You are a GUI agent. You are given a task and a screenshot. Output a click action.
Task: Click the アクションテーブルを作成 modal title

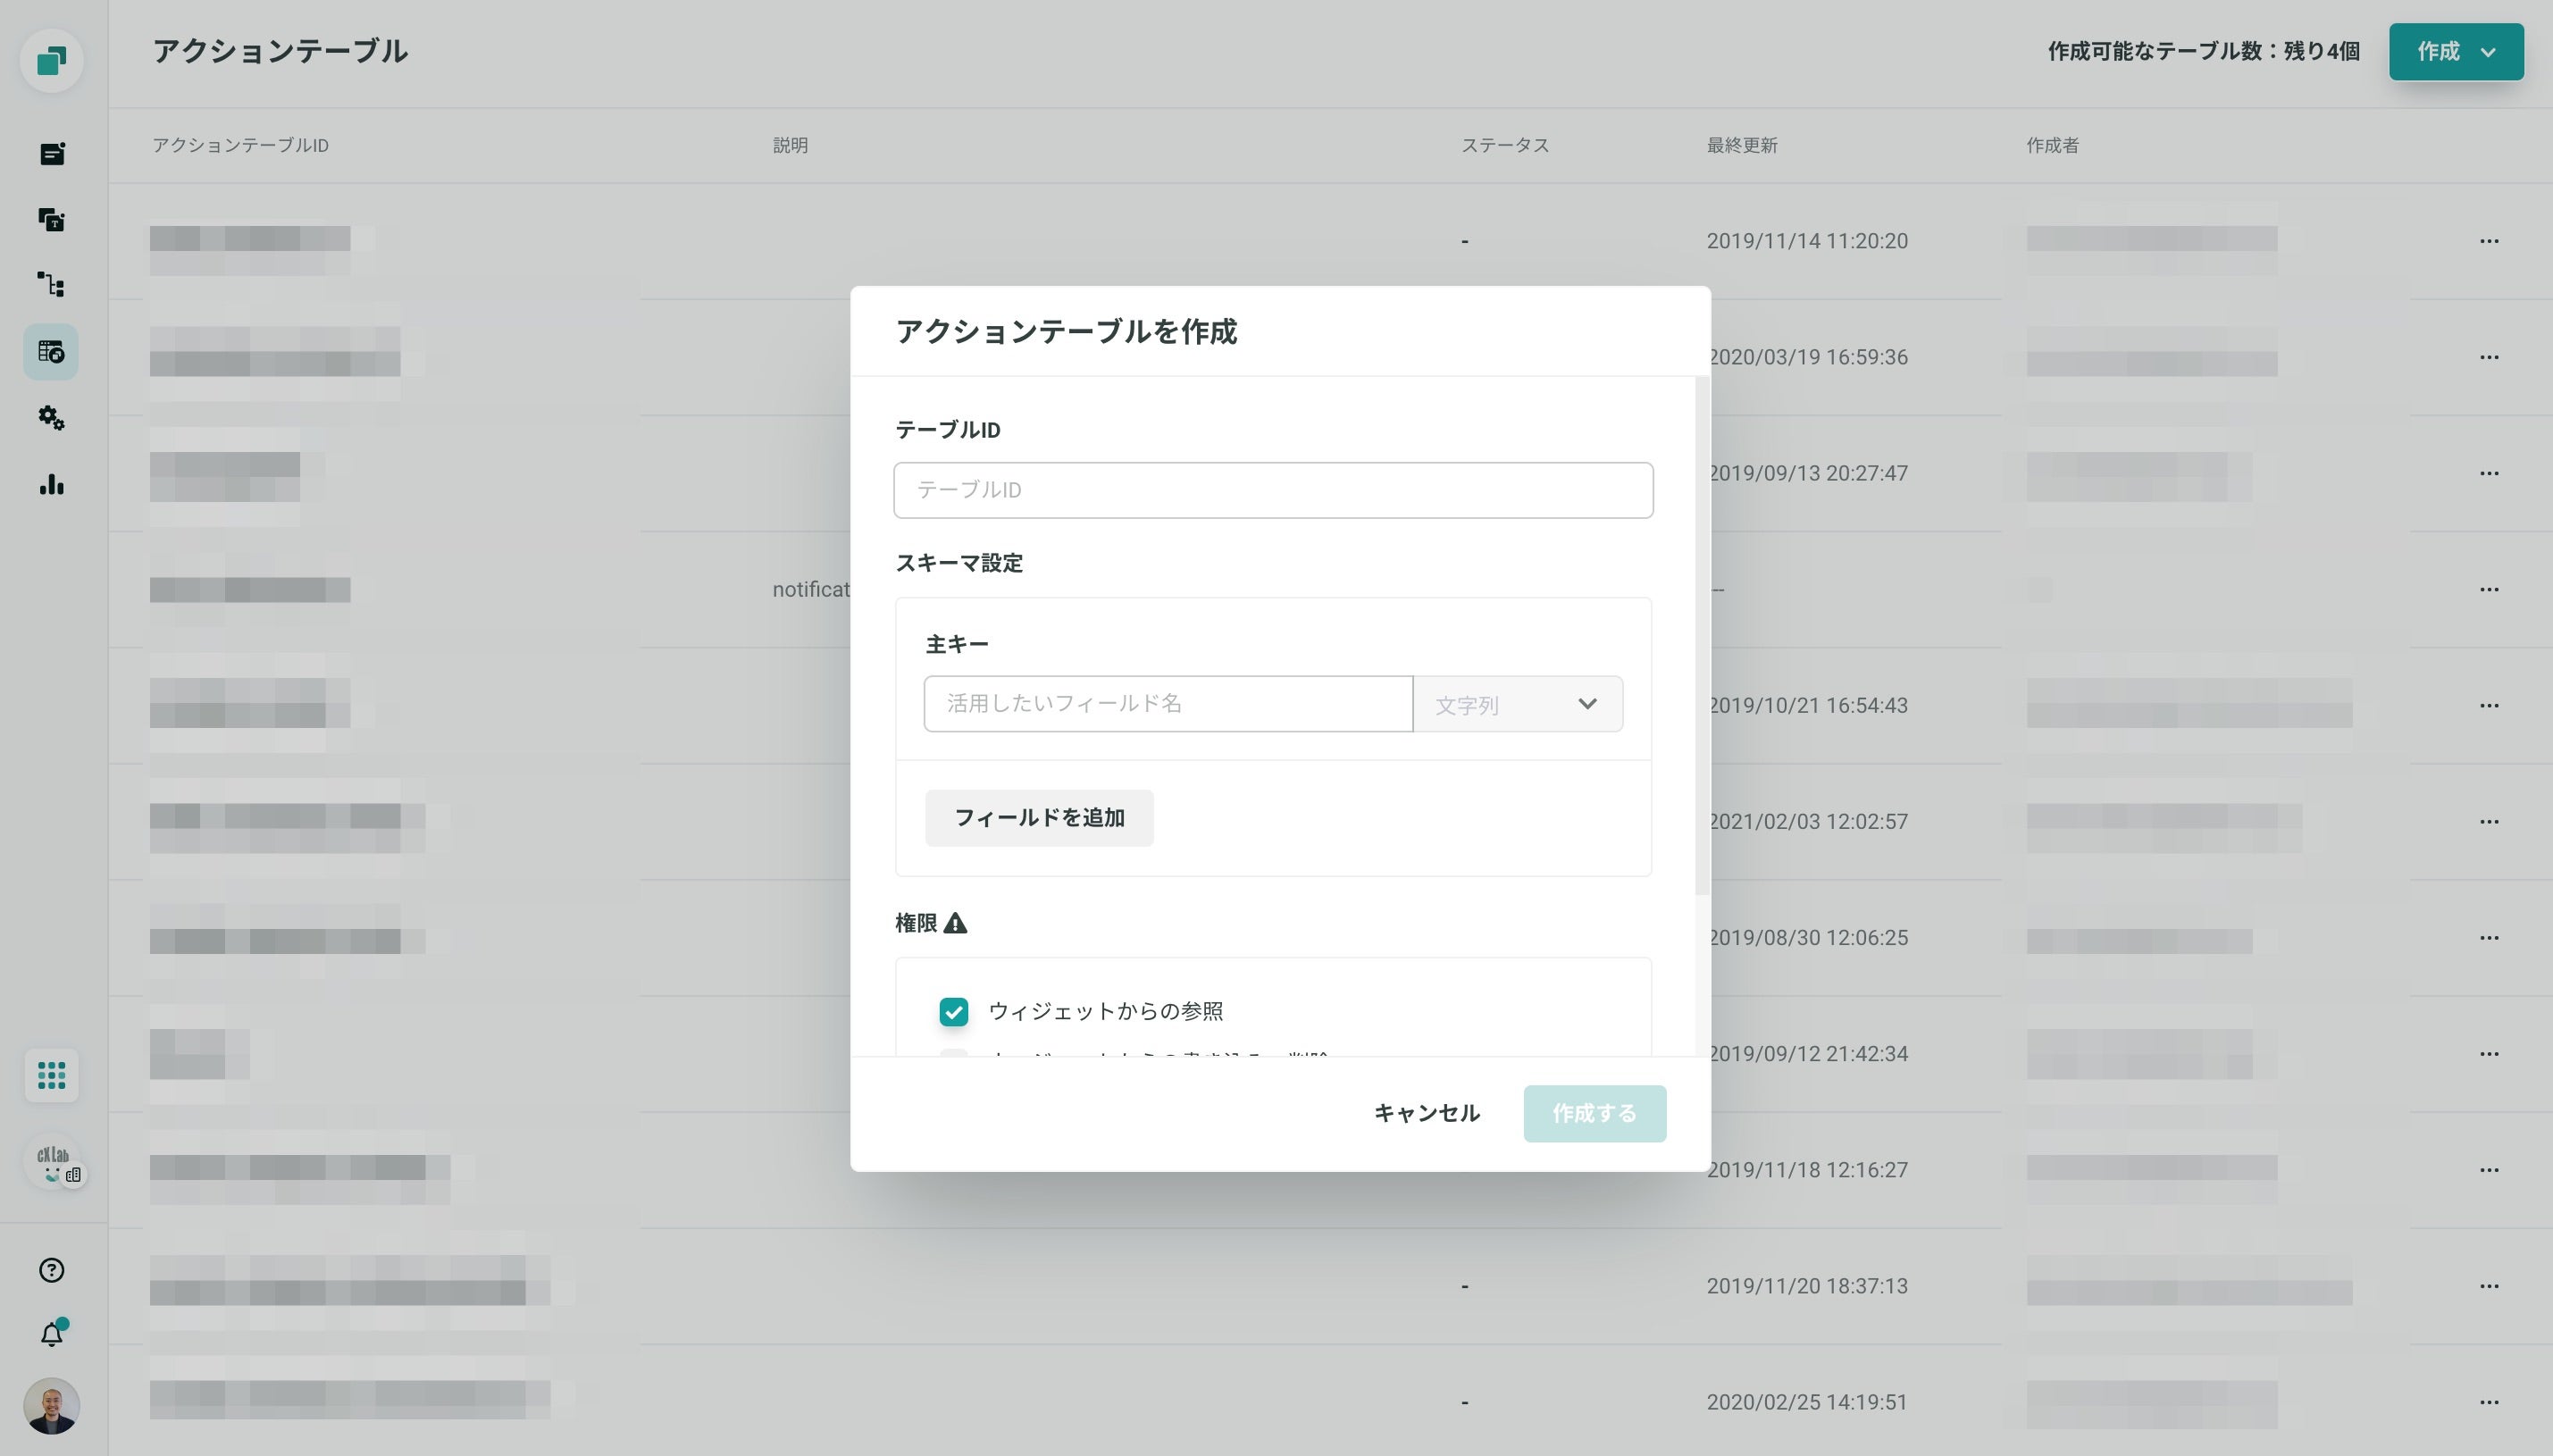pos(1066,332)
